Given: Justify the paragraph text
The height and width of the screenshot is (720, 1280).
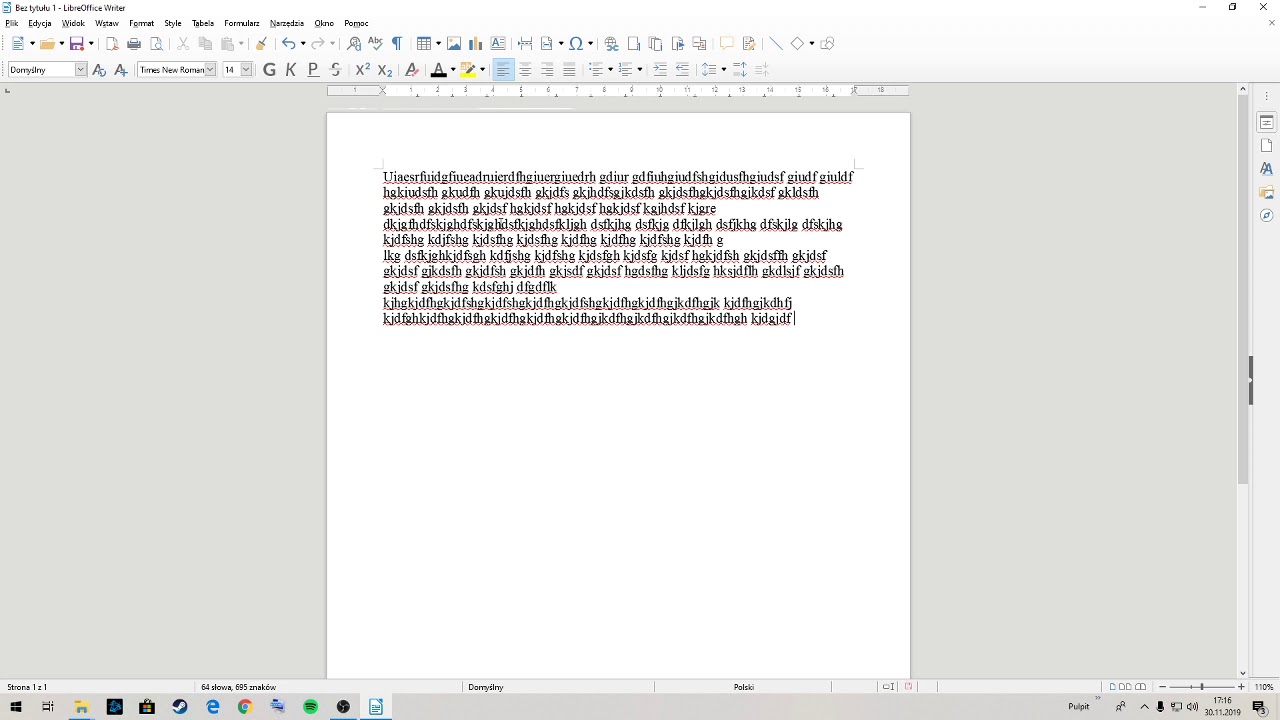Looking at the screenshot, I should pyautogui.click(x=569, y=70).
